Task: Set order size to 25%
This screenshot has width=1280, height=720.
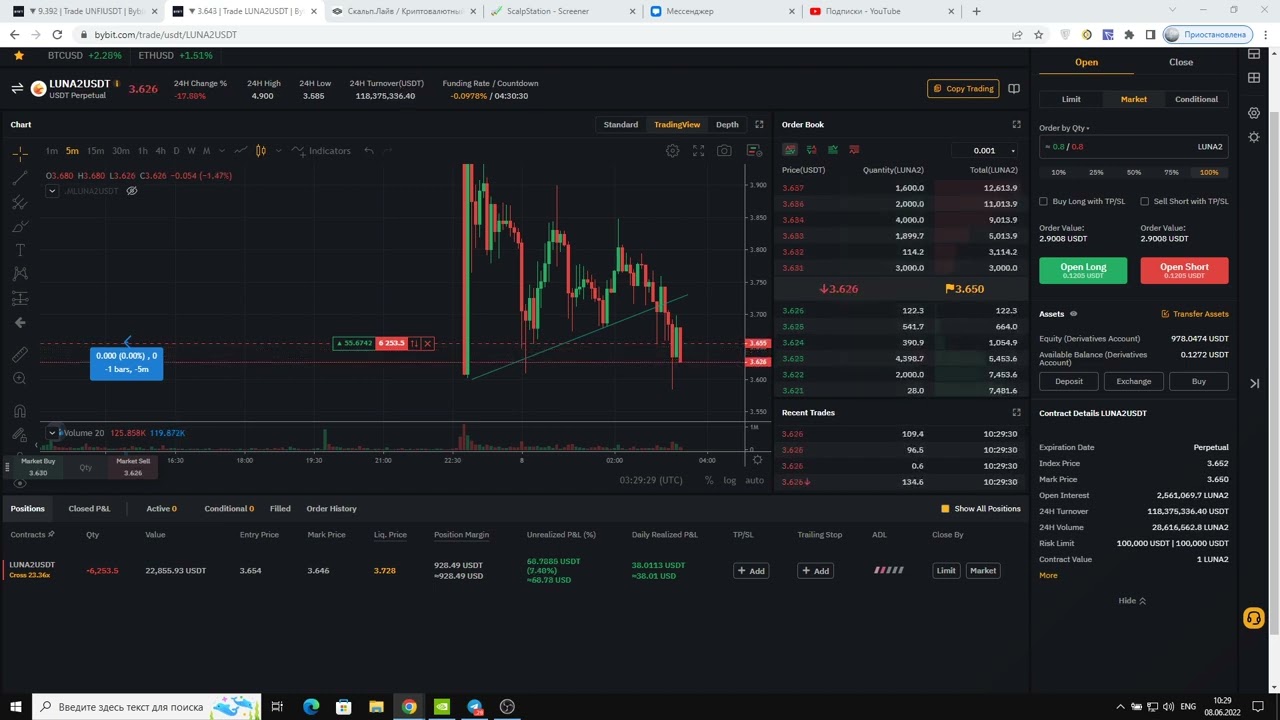Action: pos(1096,172)
